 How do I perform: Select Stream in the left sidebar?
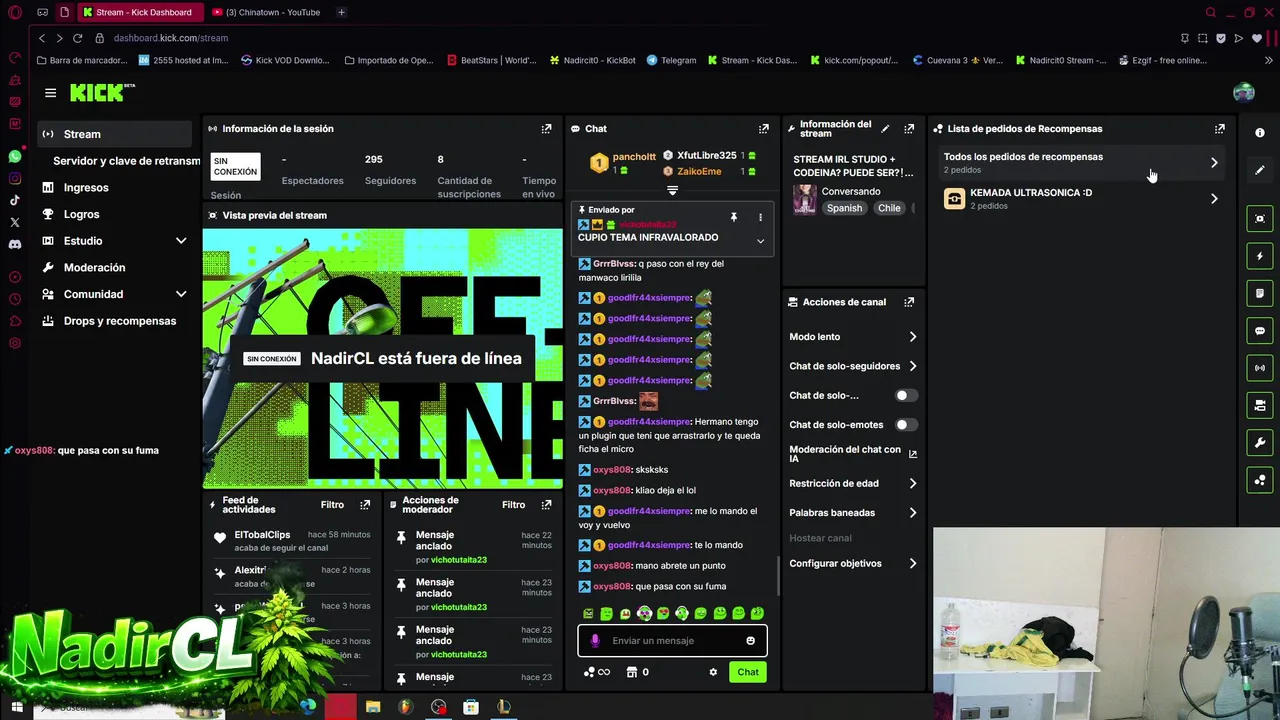coord(114,134)
